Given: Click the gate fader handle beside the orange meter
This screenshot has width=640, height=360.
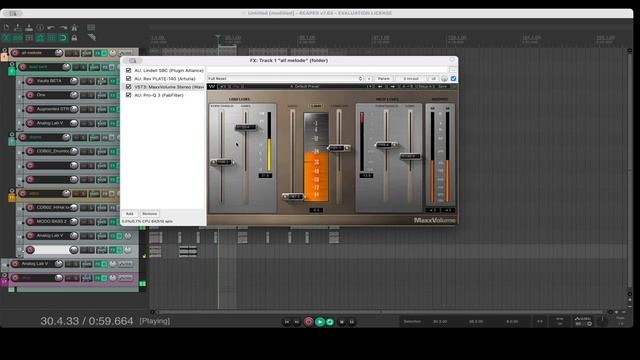Looking at the screenshot, I should [x=293, y=196].
